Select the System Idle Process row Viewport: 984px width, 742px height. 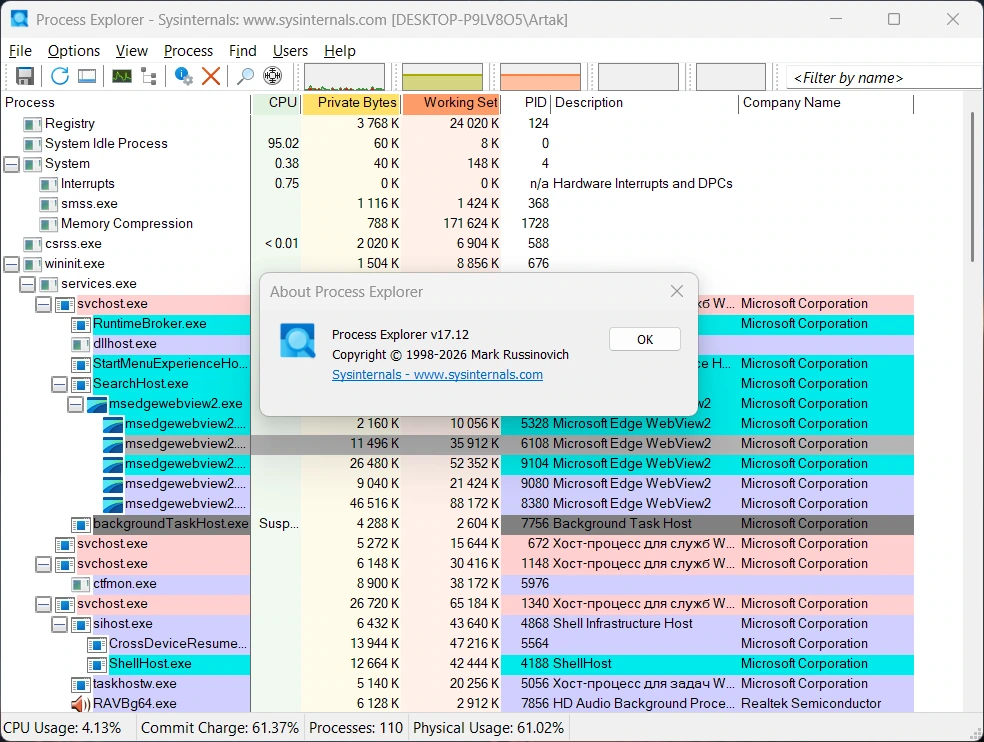(457, 144)
